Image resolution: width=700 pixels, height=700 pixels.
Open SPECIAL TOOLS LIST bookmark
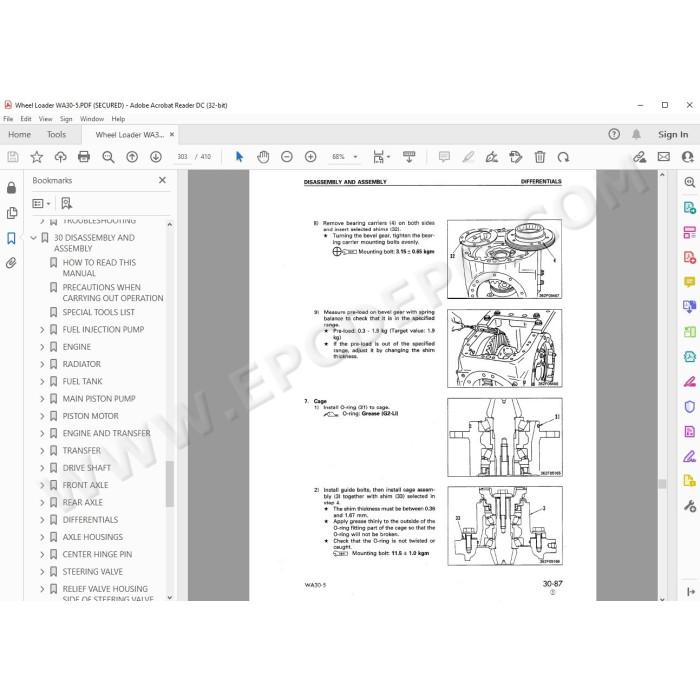click(x=99, y=312)
